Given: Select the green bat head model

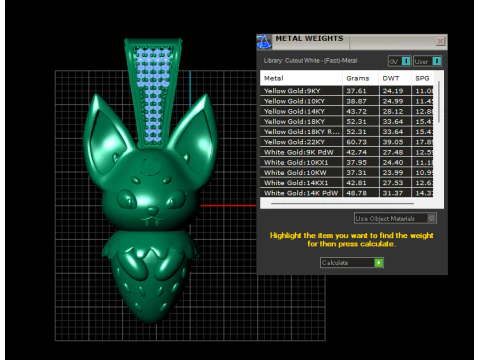Looking at the screenshot, I should [x=151, y=163].
